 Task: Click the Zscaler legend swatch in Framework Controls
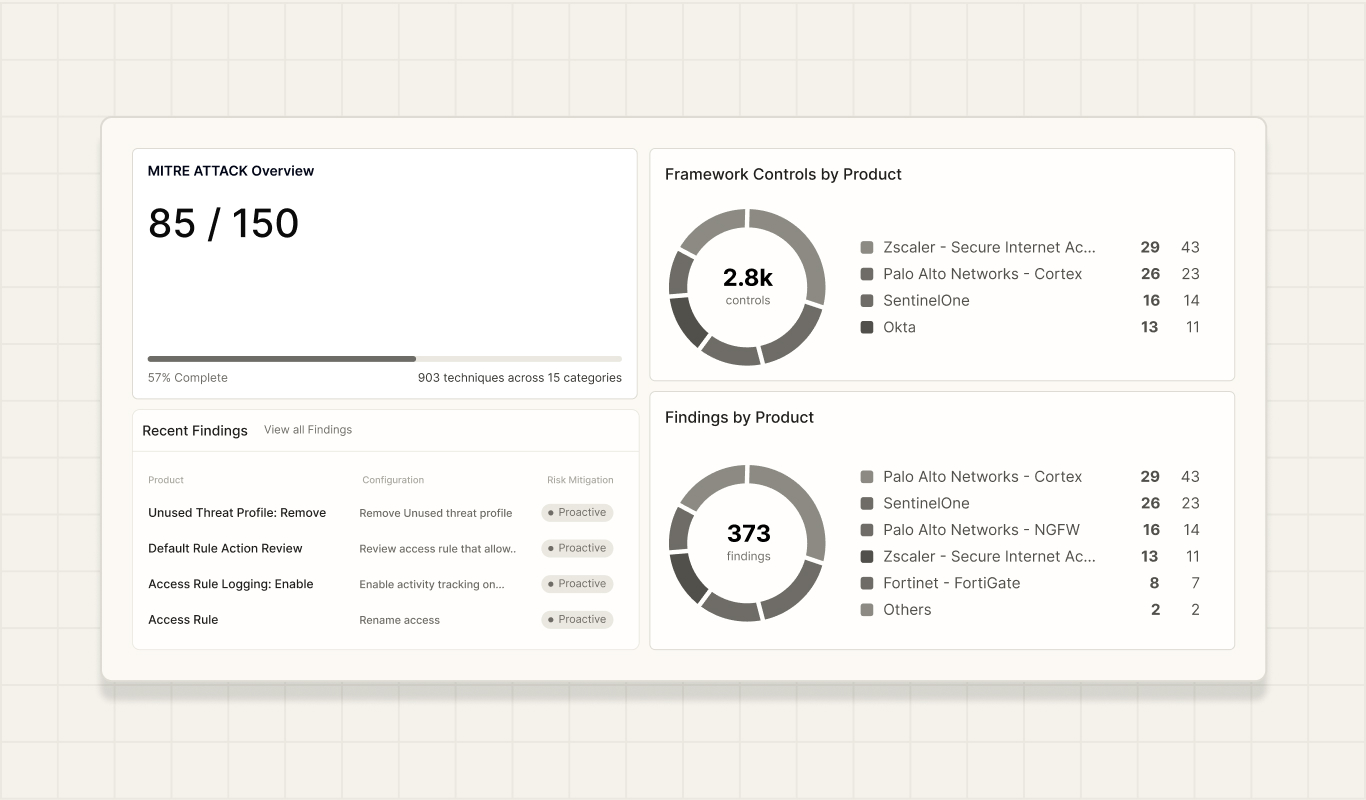[867, 247]
